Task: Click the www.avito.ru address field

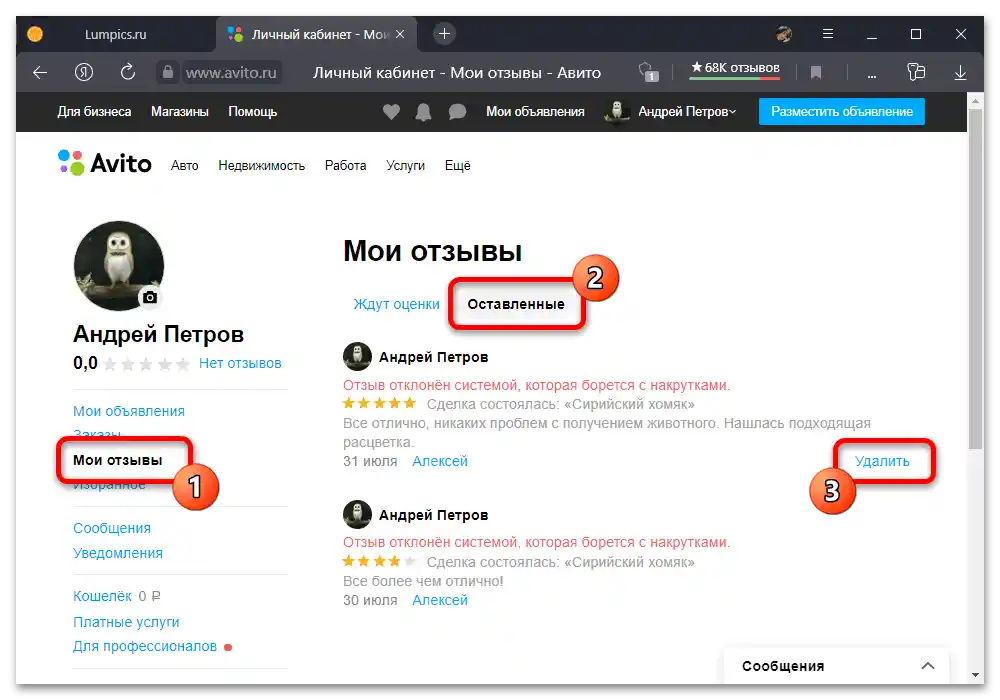Action: (231, 73)
